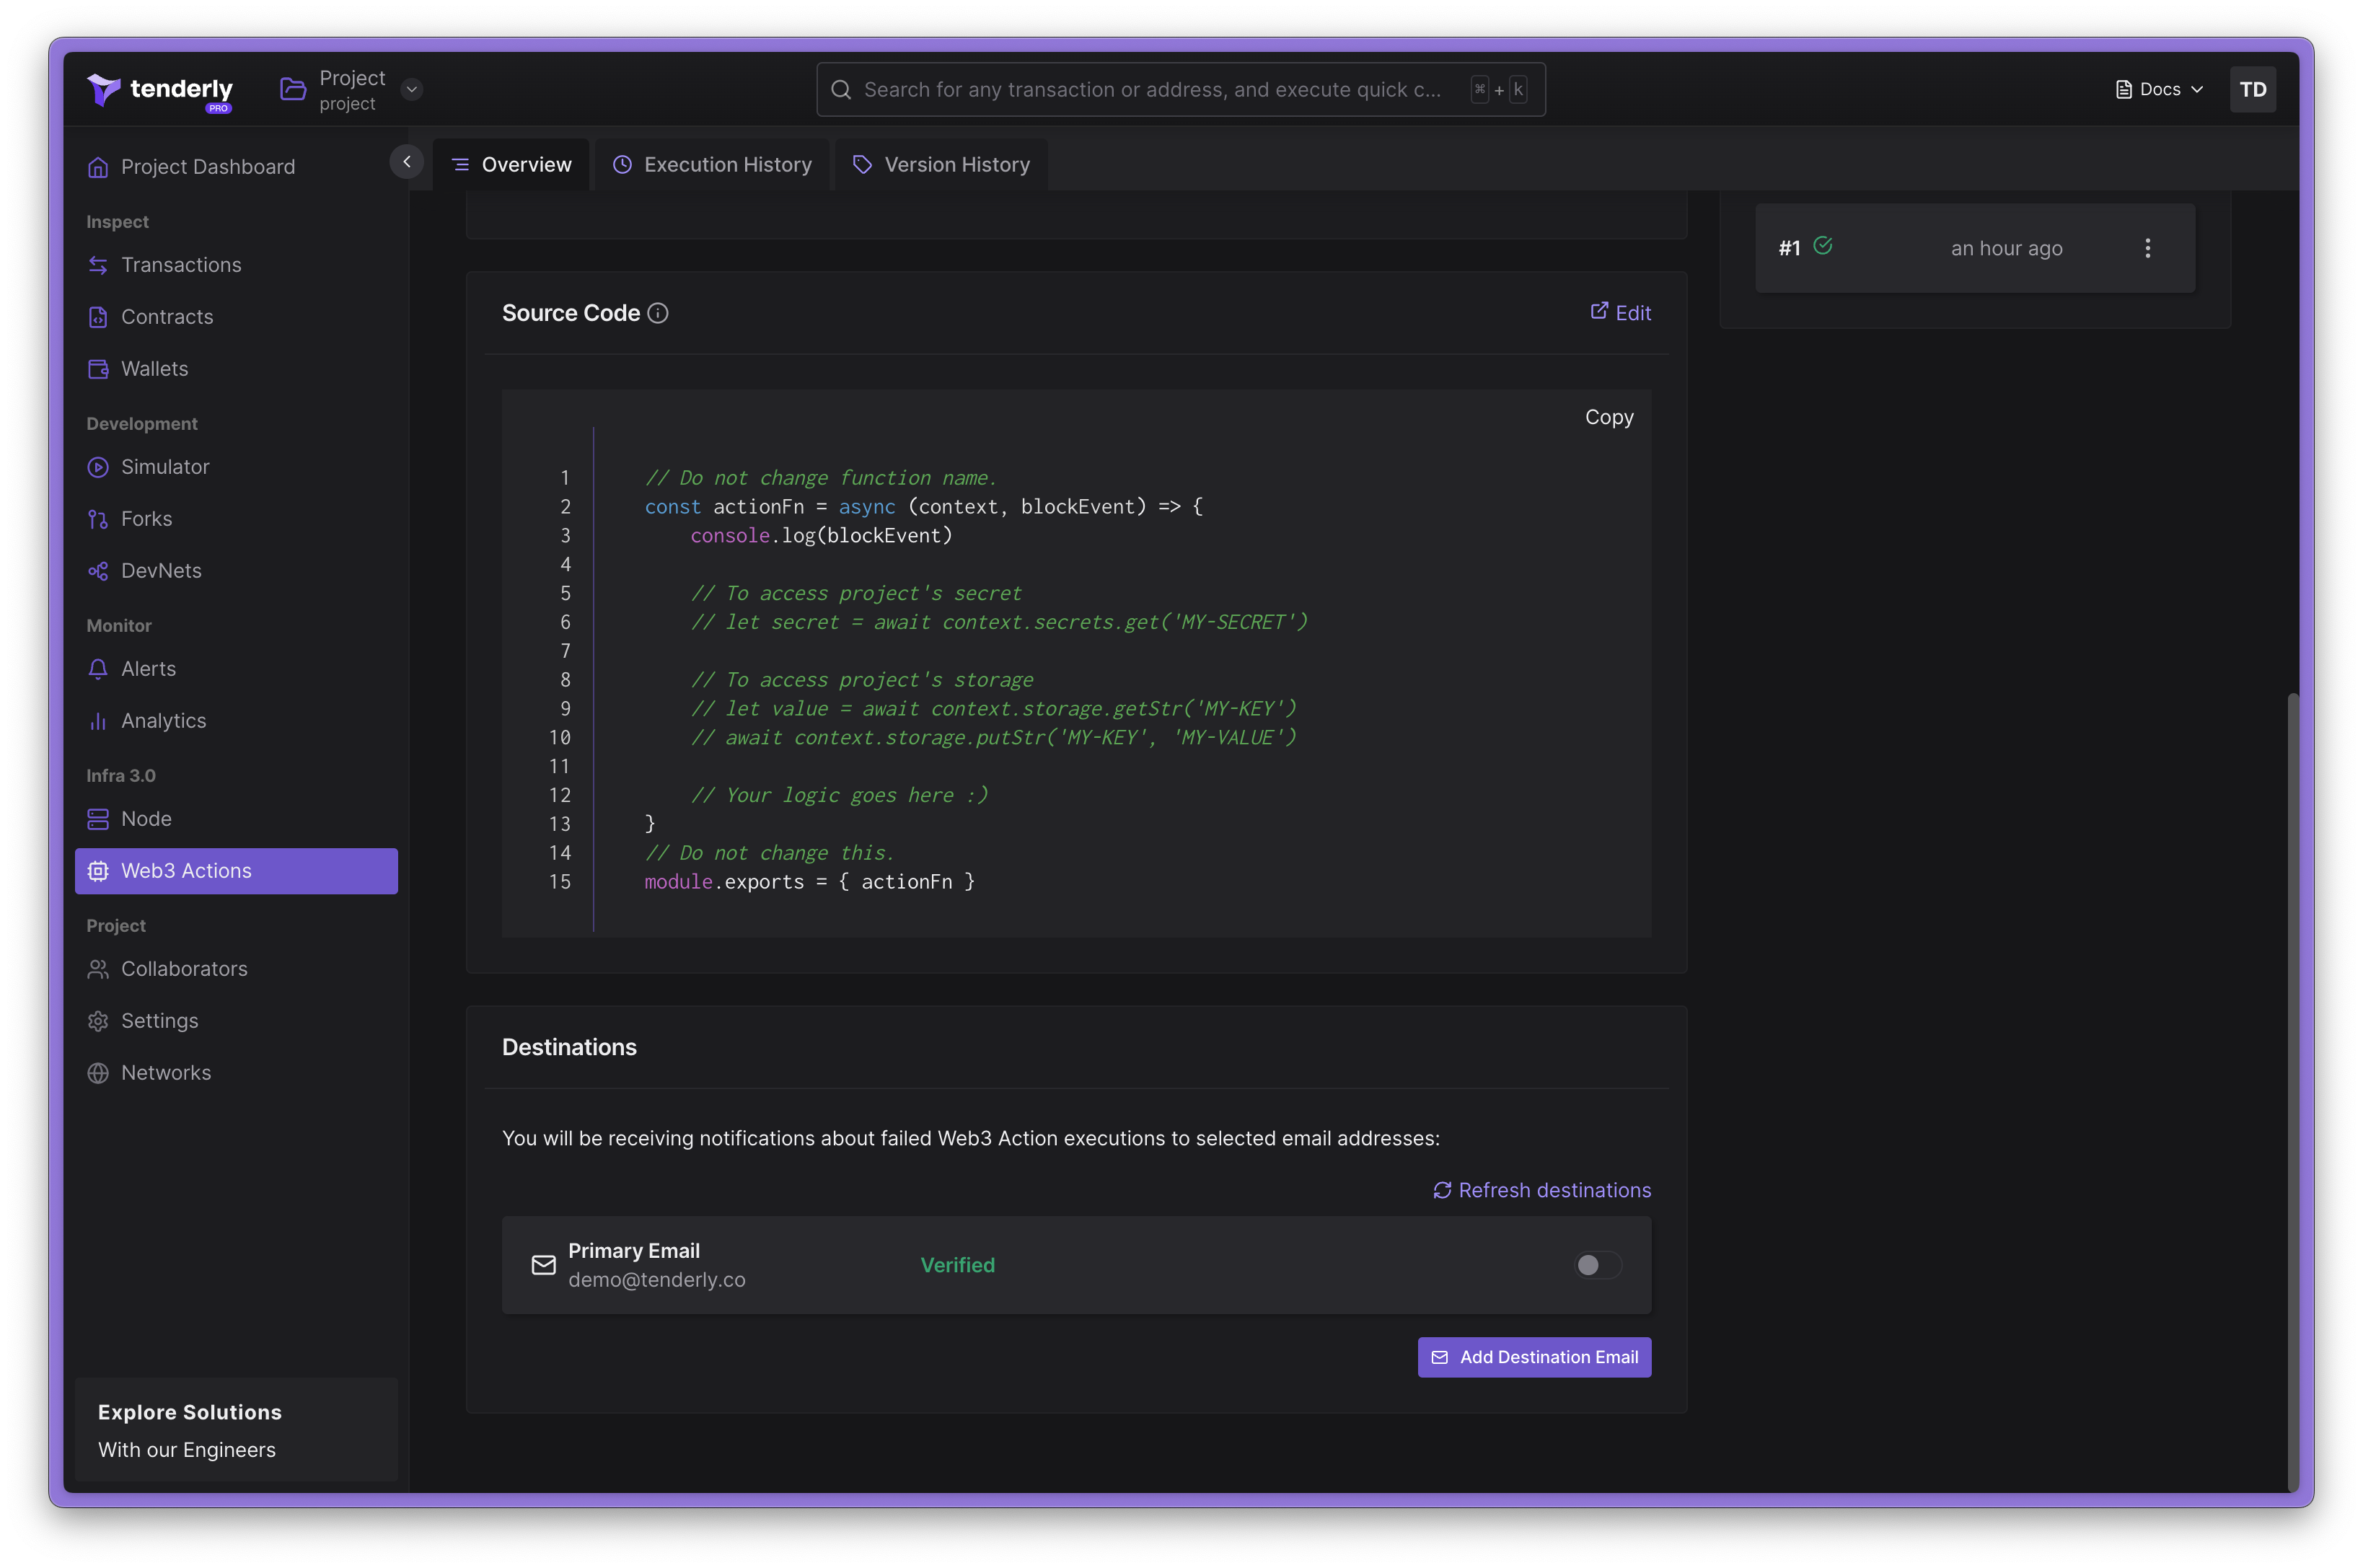Screen dimensions: 2363x1568
Task: Open the Docs dropdown menu
Action: coord(2159,90)
